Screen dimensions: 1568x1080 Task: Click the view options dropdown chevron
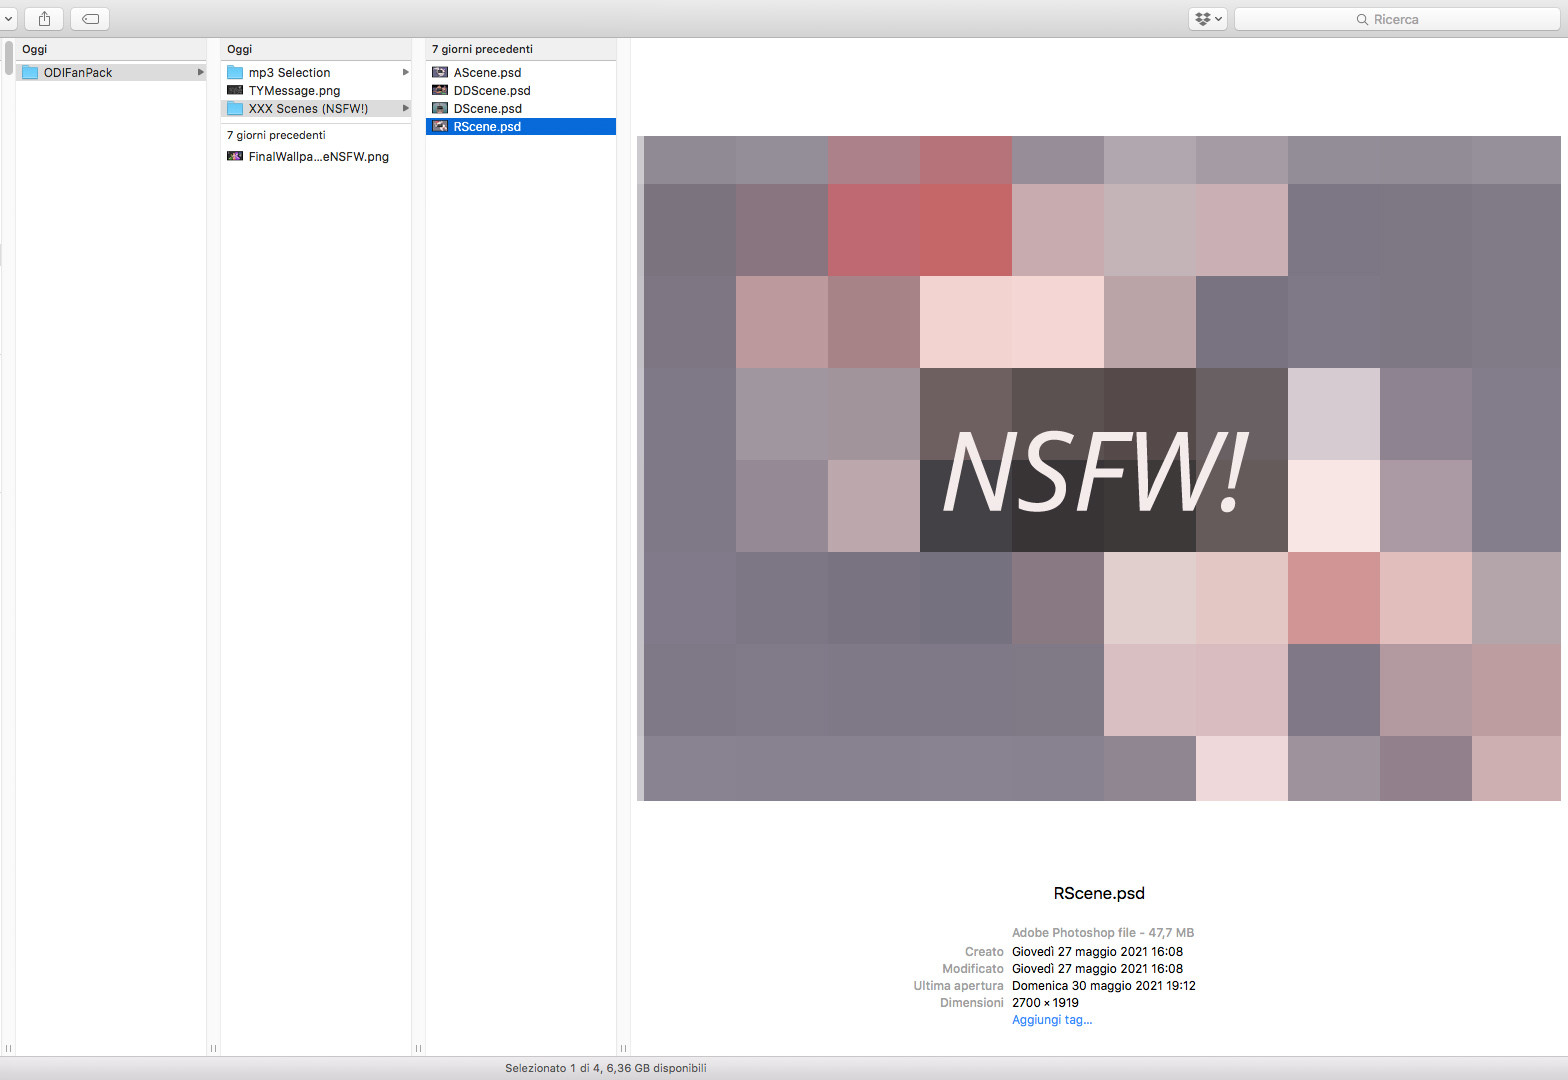pos(8,19)
